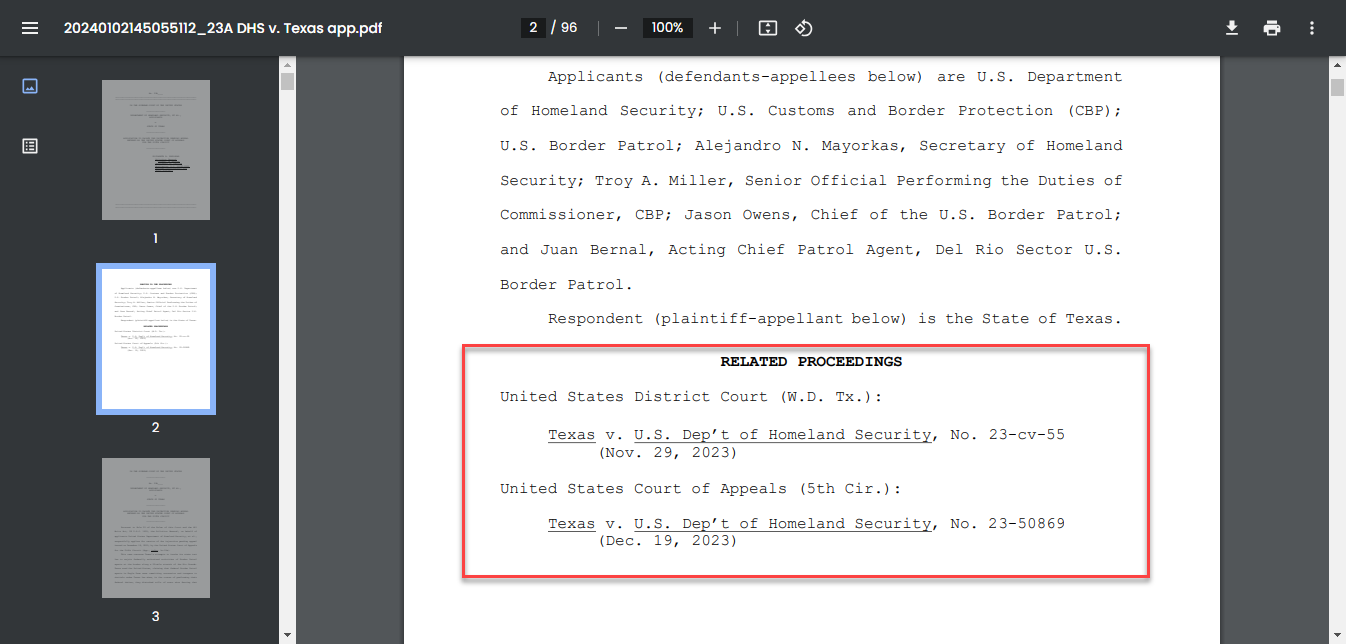The image size is (1346, 644).
Task: Click the total page count '96'
Action: click(569, 28)
